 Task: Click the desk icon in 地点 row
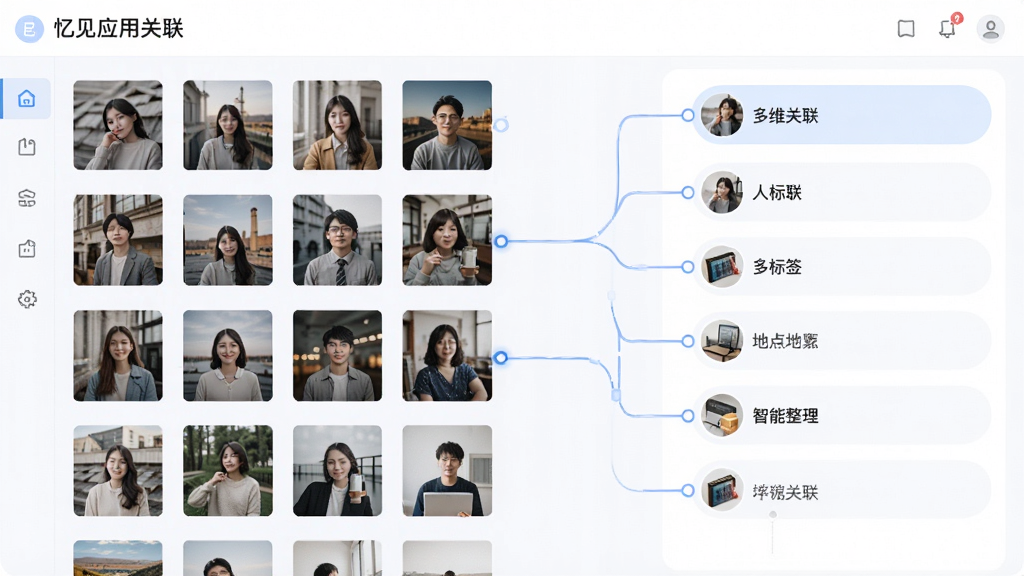(x=722, y=341)
